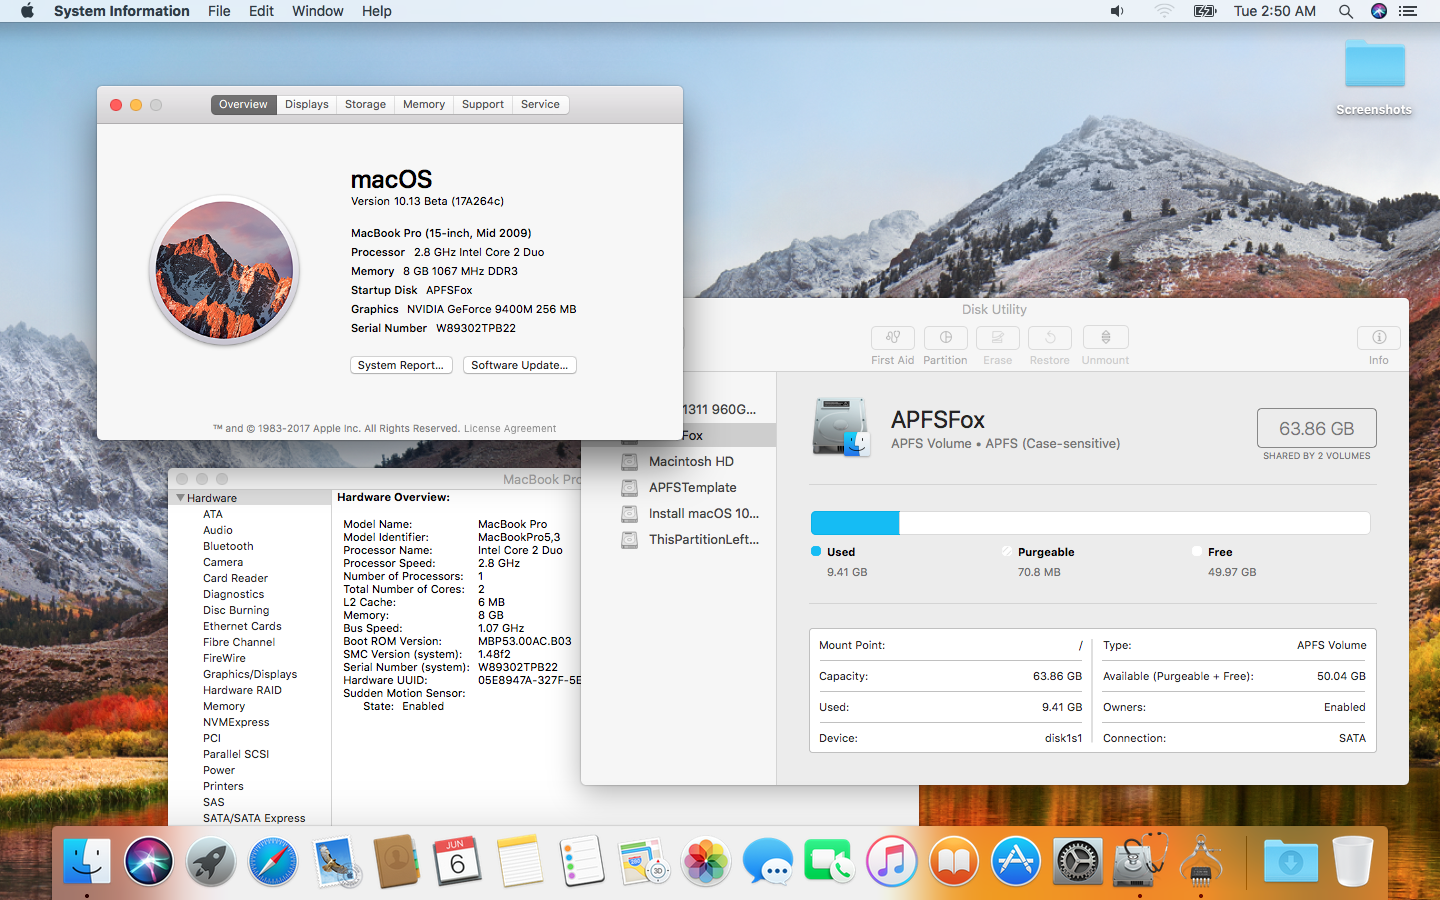Click the Unmount toolbar icon
1440x900 pixels.
click(1105, 338)
